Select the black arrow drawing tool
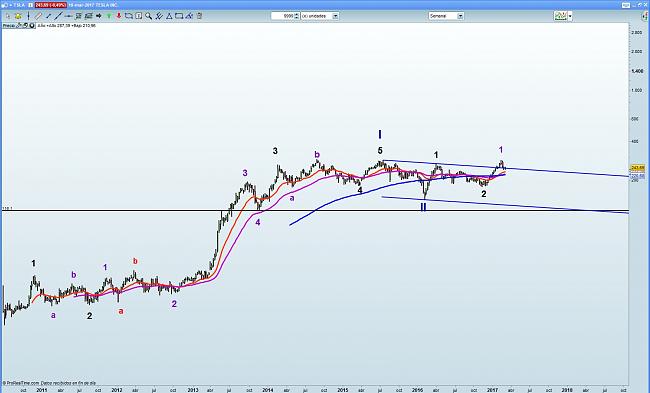The image size is (650, 393). click(x=99, y=16)
